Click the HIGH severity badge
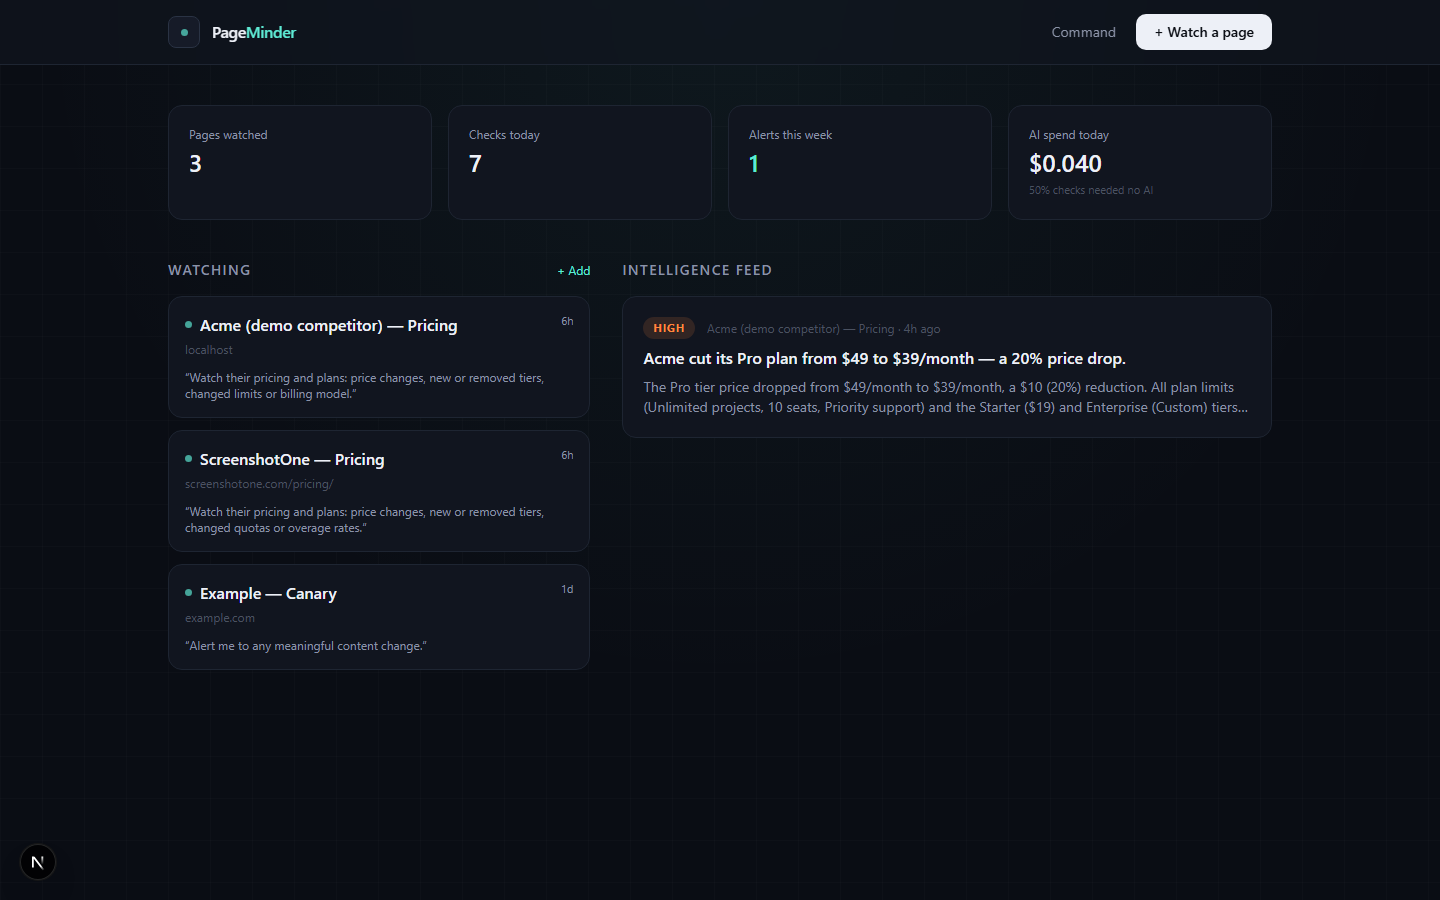This screenshot has width=1440, height=900. (669, 328)
